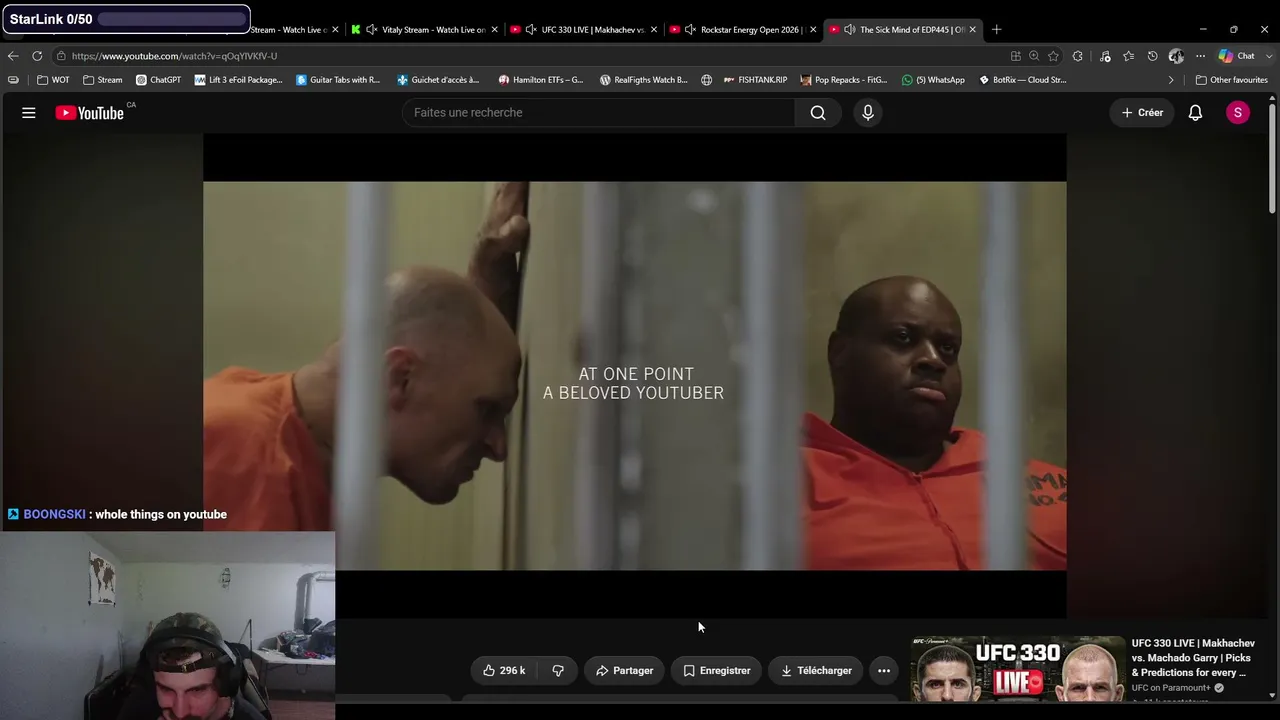The width and height of the screenshot is (1280, 720).
Task: Open the ChatGPT bookmark
Action: 158,80
